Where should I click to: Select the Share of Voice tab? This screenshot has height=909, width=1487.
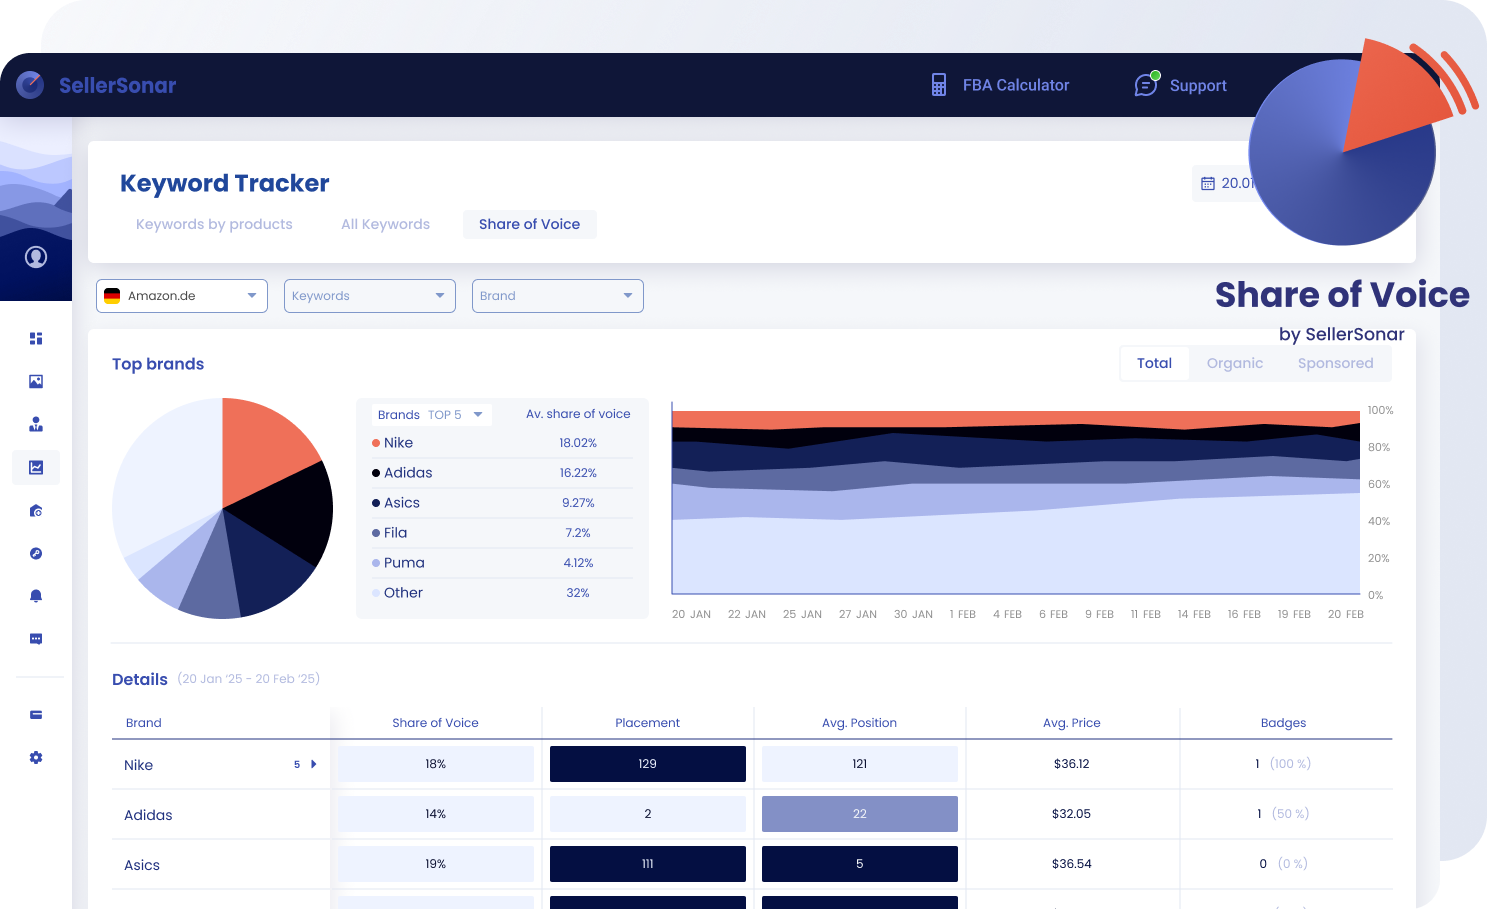(529, 224)
